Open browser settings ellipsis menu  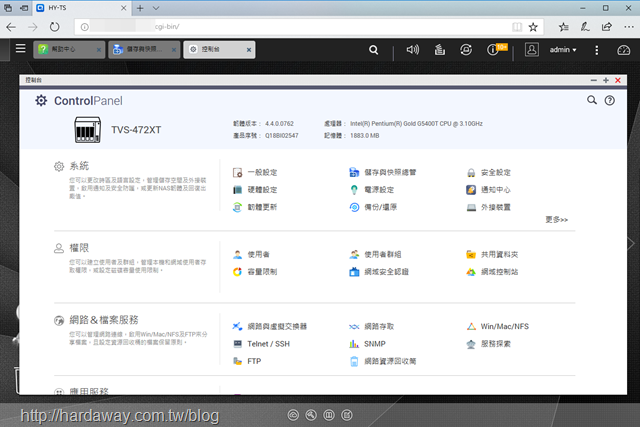pos(629,27)
